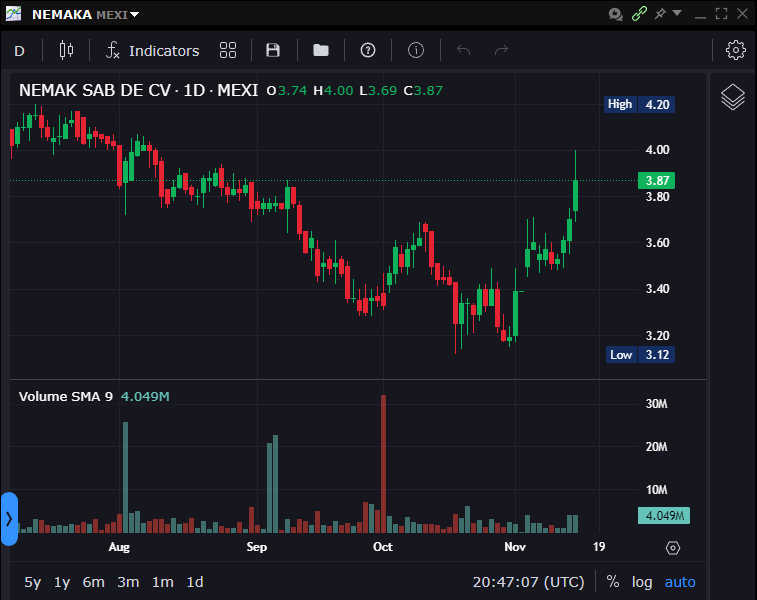The height and width of the screenshot is (600, 757).
Task: Click the app logo icon in title bar
Action: pyautogui.click(x=13, y=14)
